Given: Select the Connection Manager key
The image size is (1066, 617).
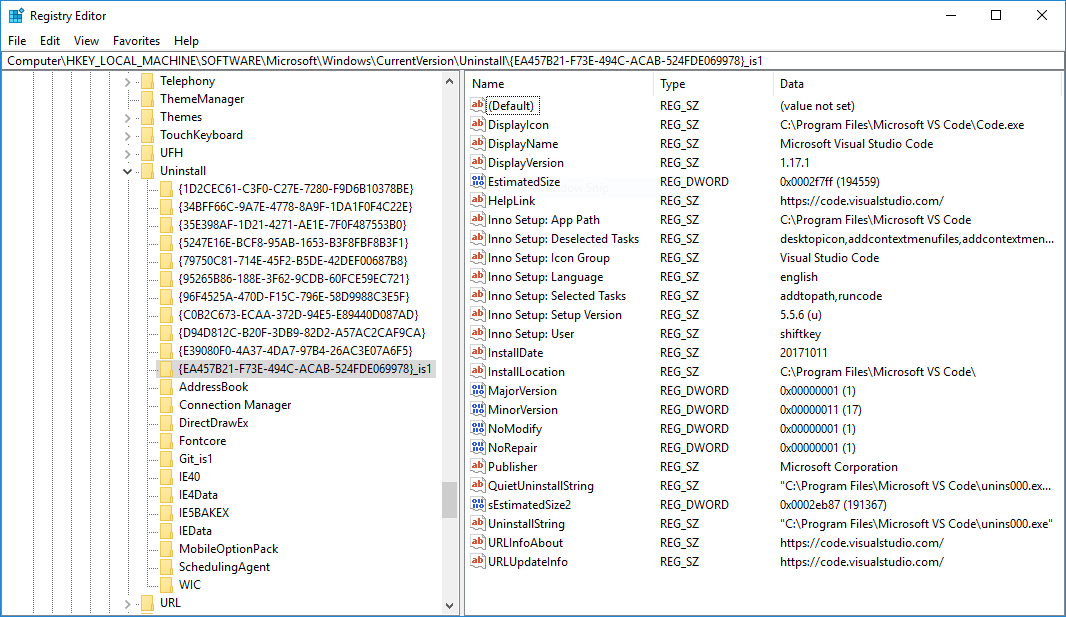Looking at the screenshot, I should [235, 405].
